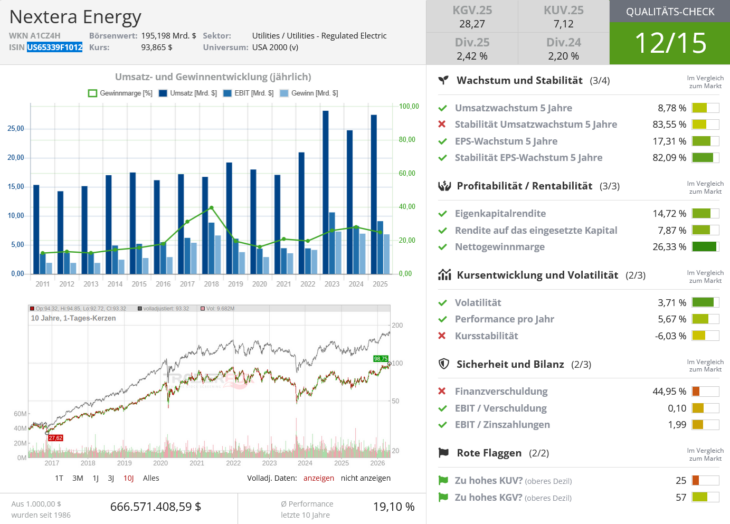Toggle the EBIT [Mrd. $] legend series
Viewport: 730px width, 524px height.
pos(248,93)
